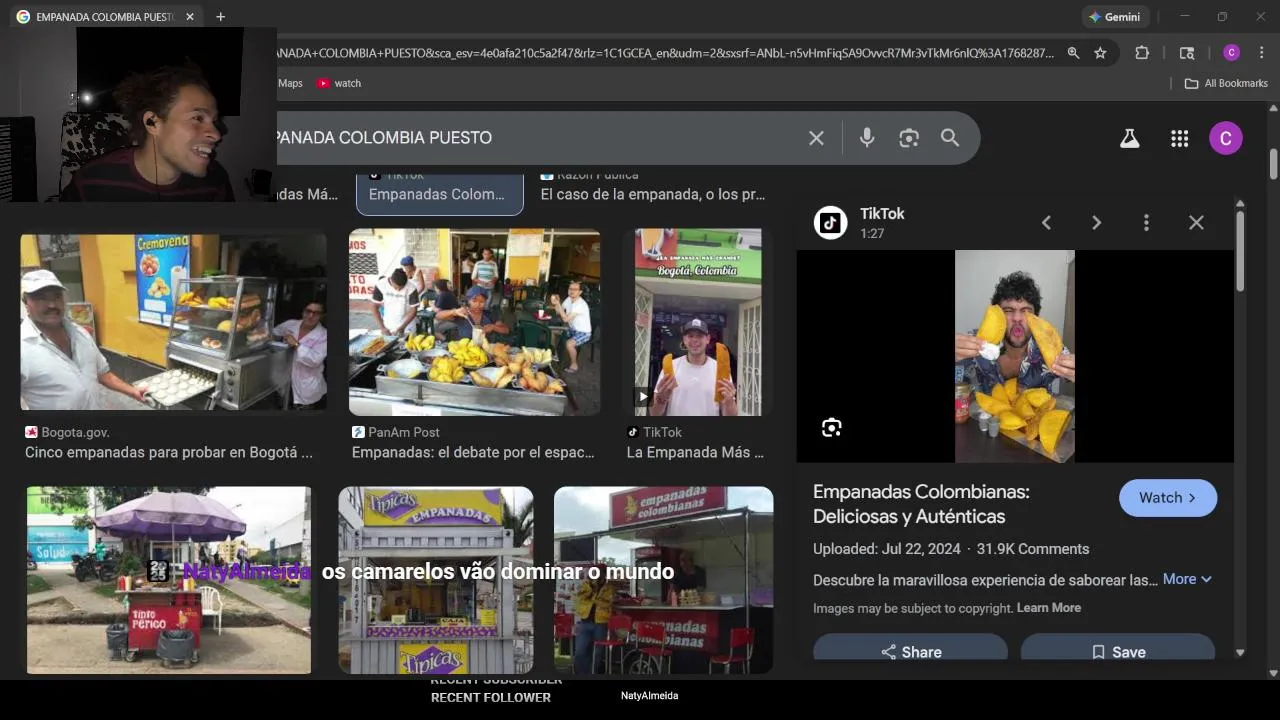Open the All Bookmarks folder
The width and height of the screenshot is (1280, 720).
tap(1226, 83)
